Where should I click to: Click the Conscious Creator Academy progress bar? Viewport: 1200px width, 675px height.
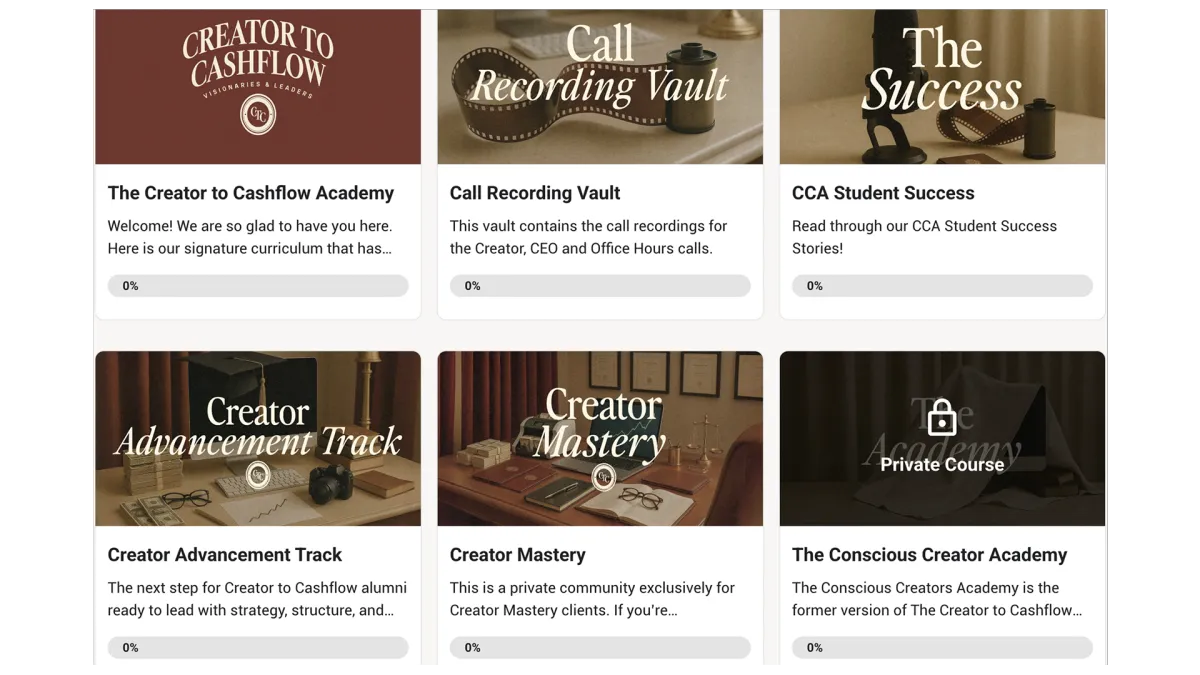(x=942, y=648)
